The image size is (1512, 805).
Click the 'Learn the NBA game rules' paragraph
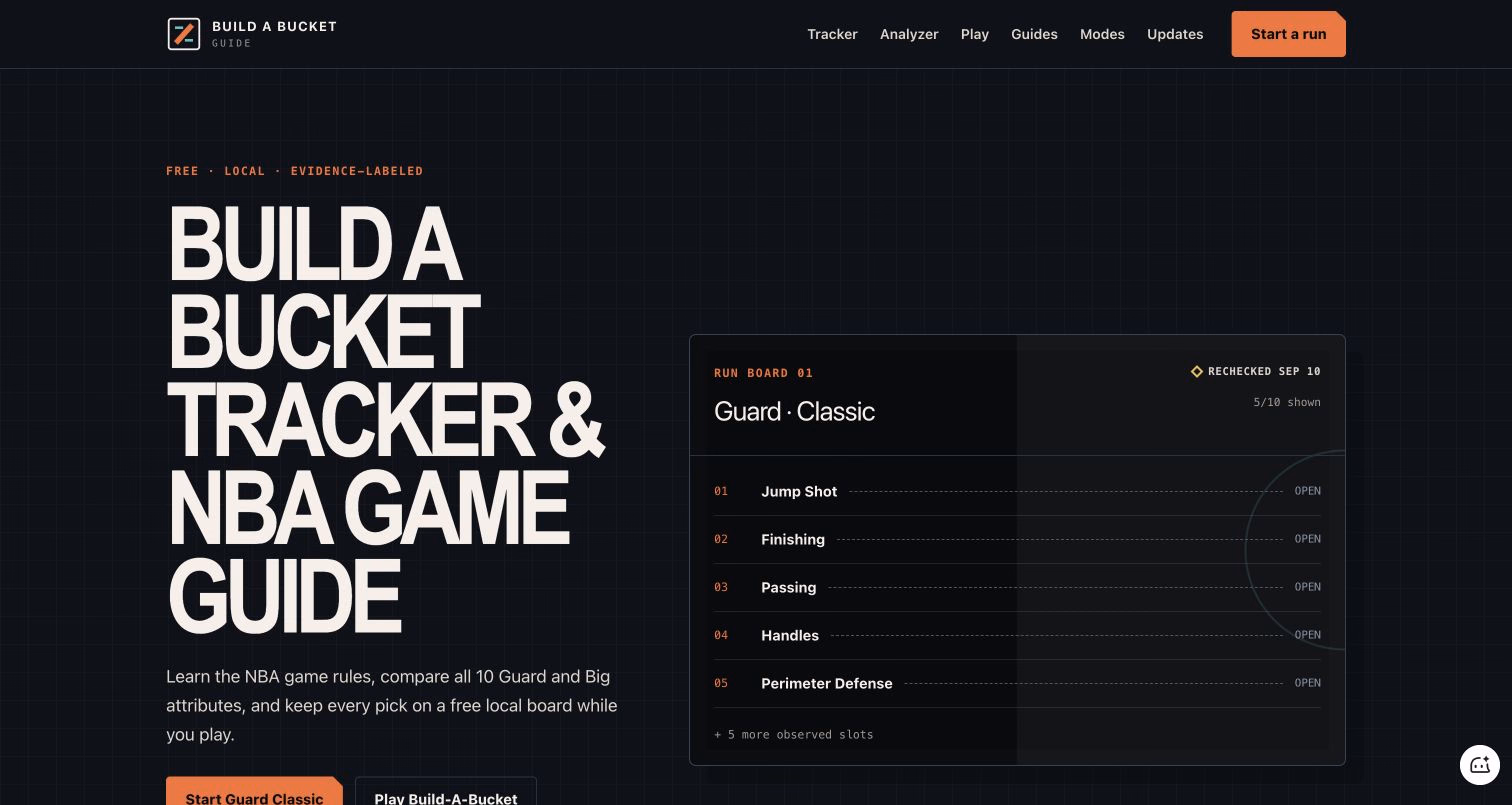(x=392, y=705)
